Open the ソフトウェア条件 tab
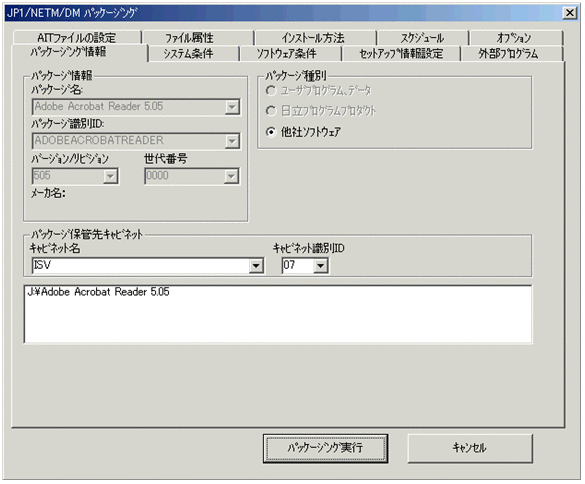This screenshot has width=585, height=484. click(x=290, y=54)
